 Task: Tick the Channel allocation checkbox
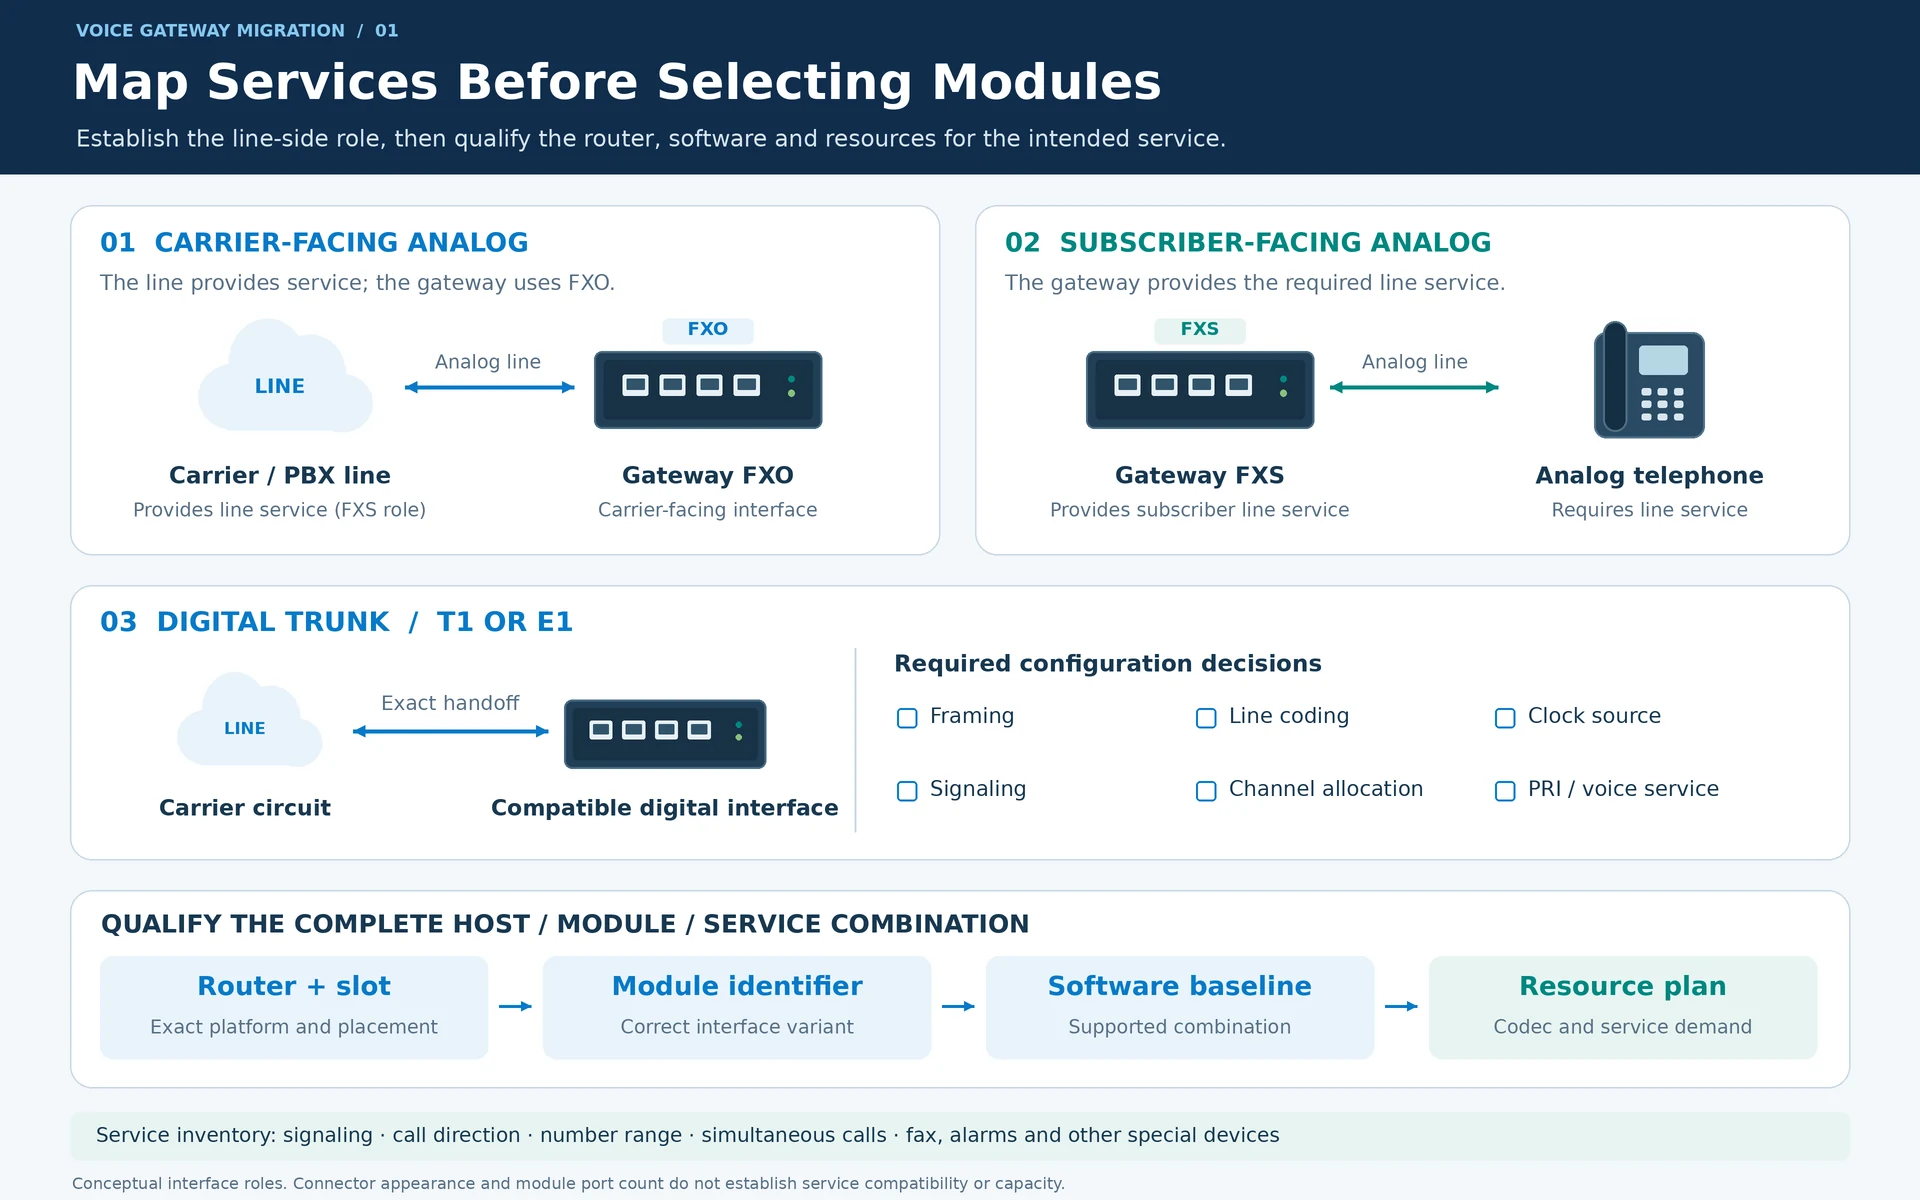pyautogui.click(x=1206, y=791)
